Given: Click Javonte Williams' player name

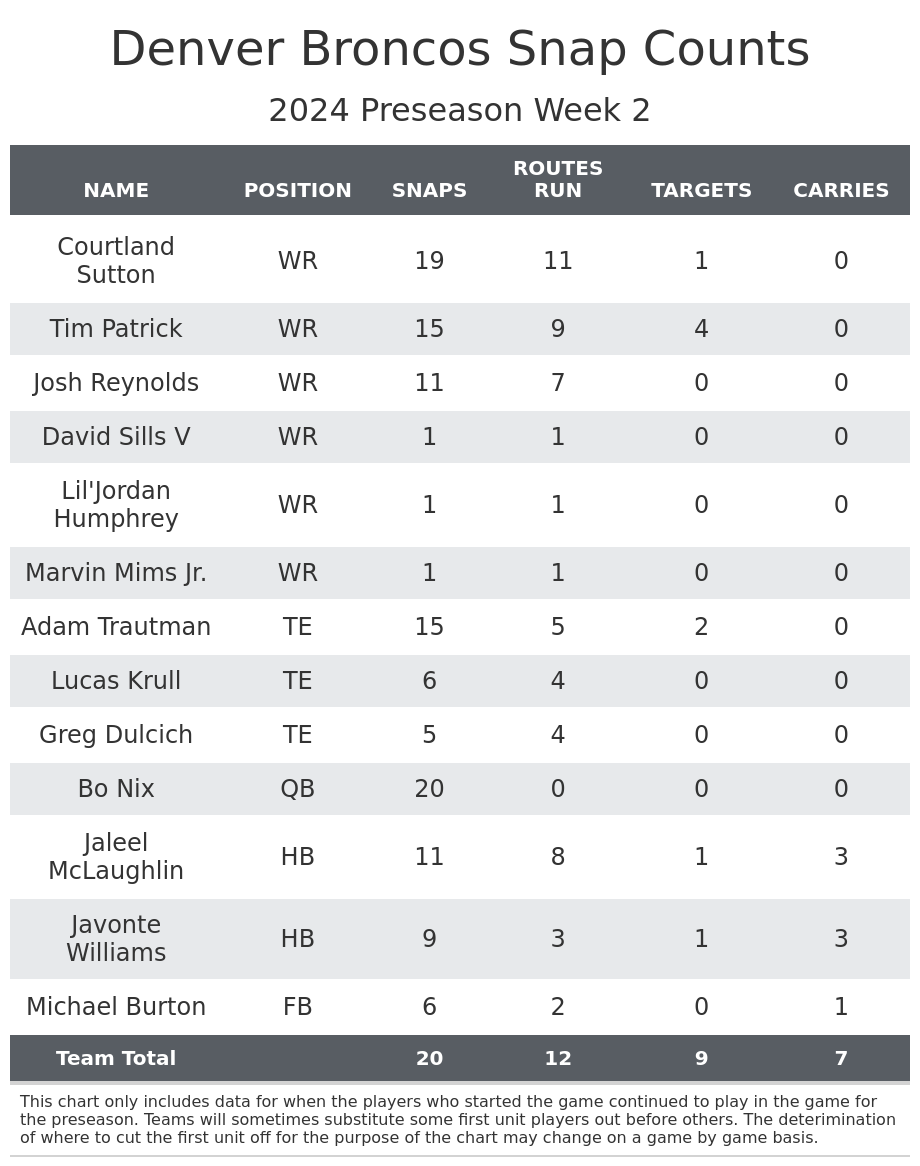Looking at the screenshot, I should coord(116,939).
